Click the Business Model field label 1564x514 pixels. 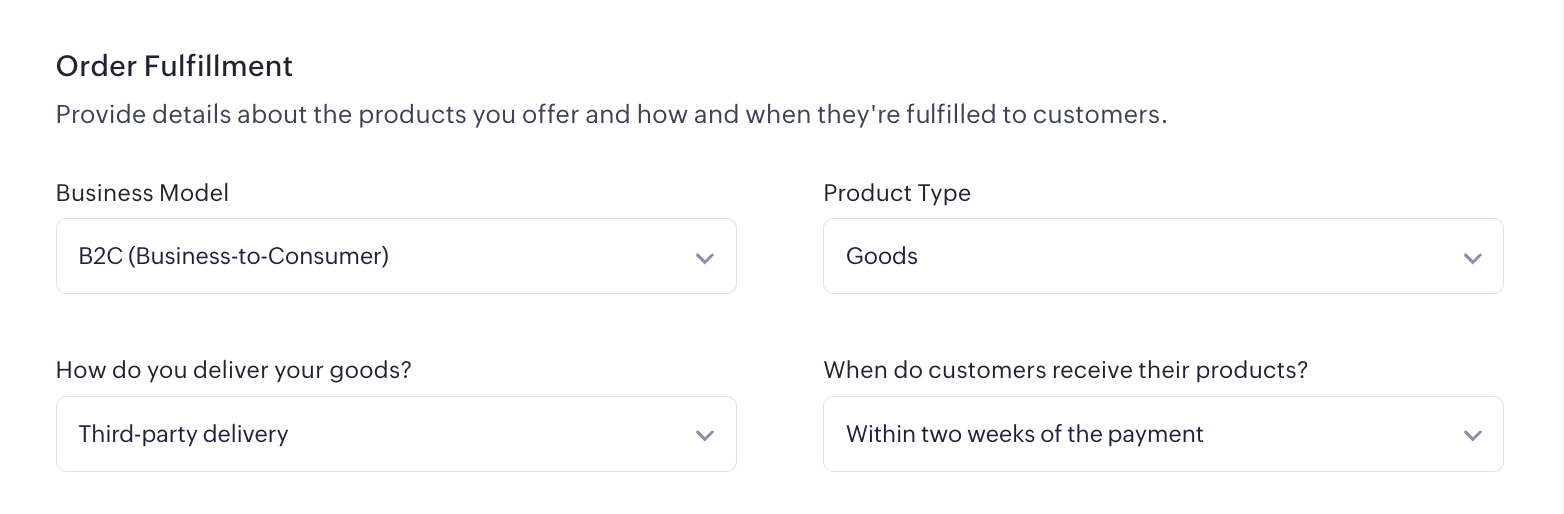(x=142, y=193)
